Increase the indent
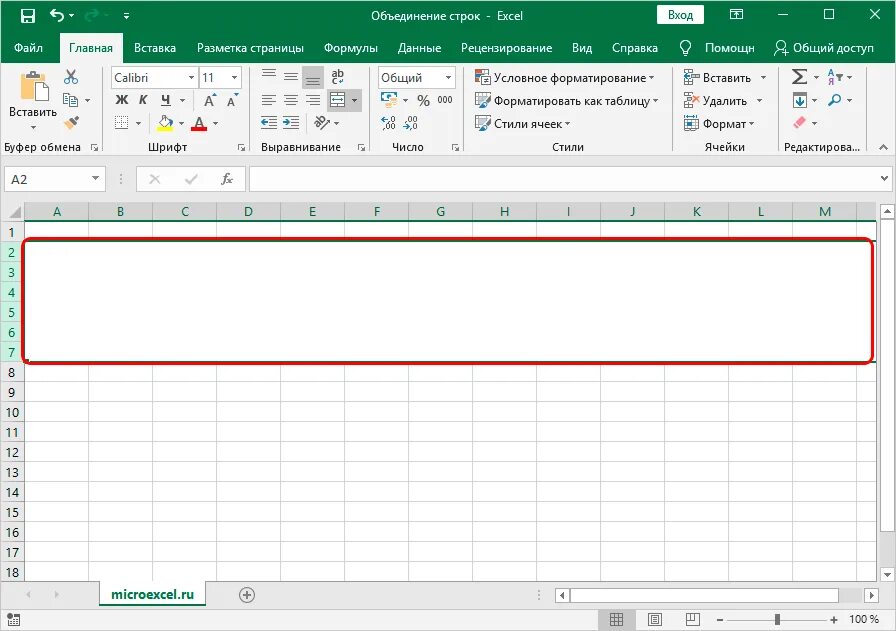896x631 pixels. [x=291, y=123]
